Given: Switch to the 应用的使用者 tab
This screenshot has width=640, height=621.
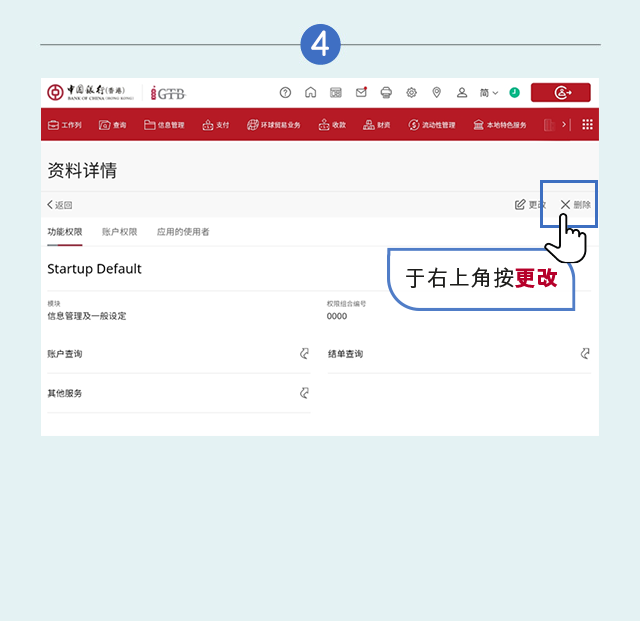Looking at the screenshot, I should pos(183,232).
